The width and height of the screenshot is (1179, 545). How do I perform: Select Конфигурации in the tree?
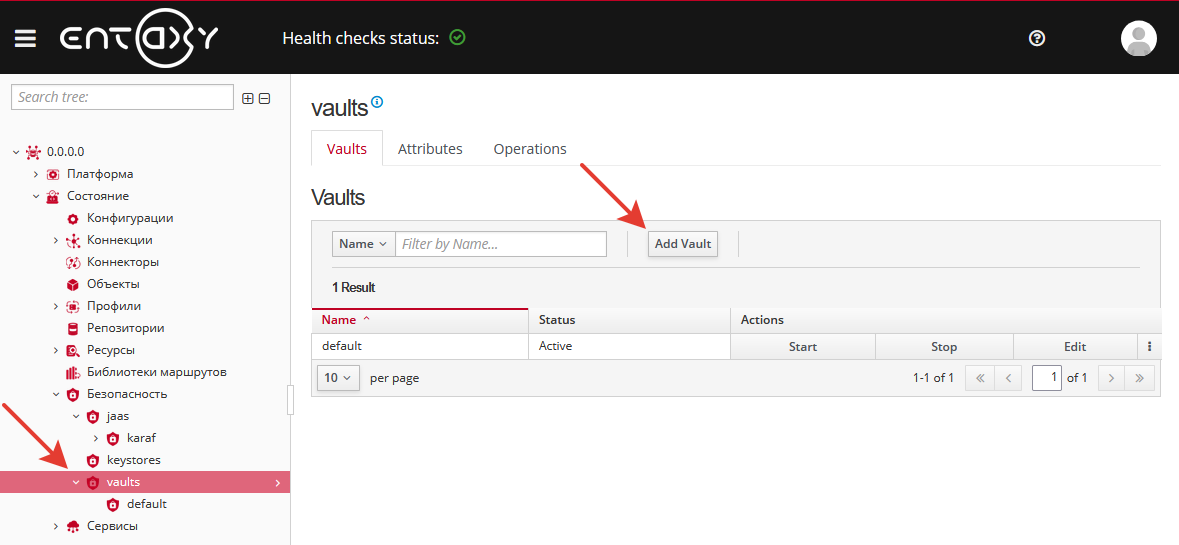tap(129, 218)
